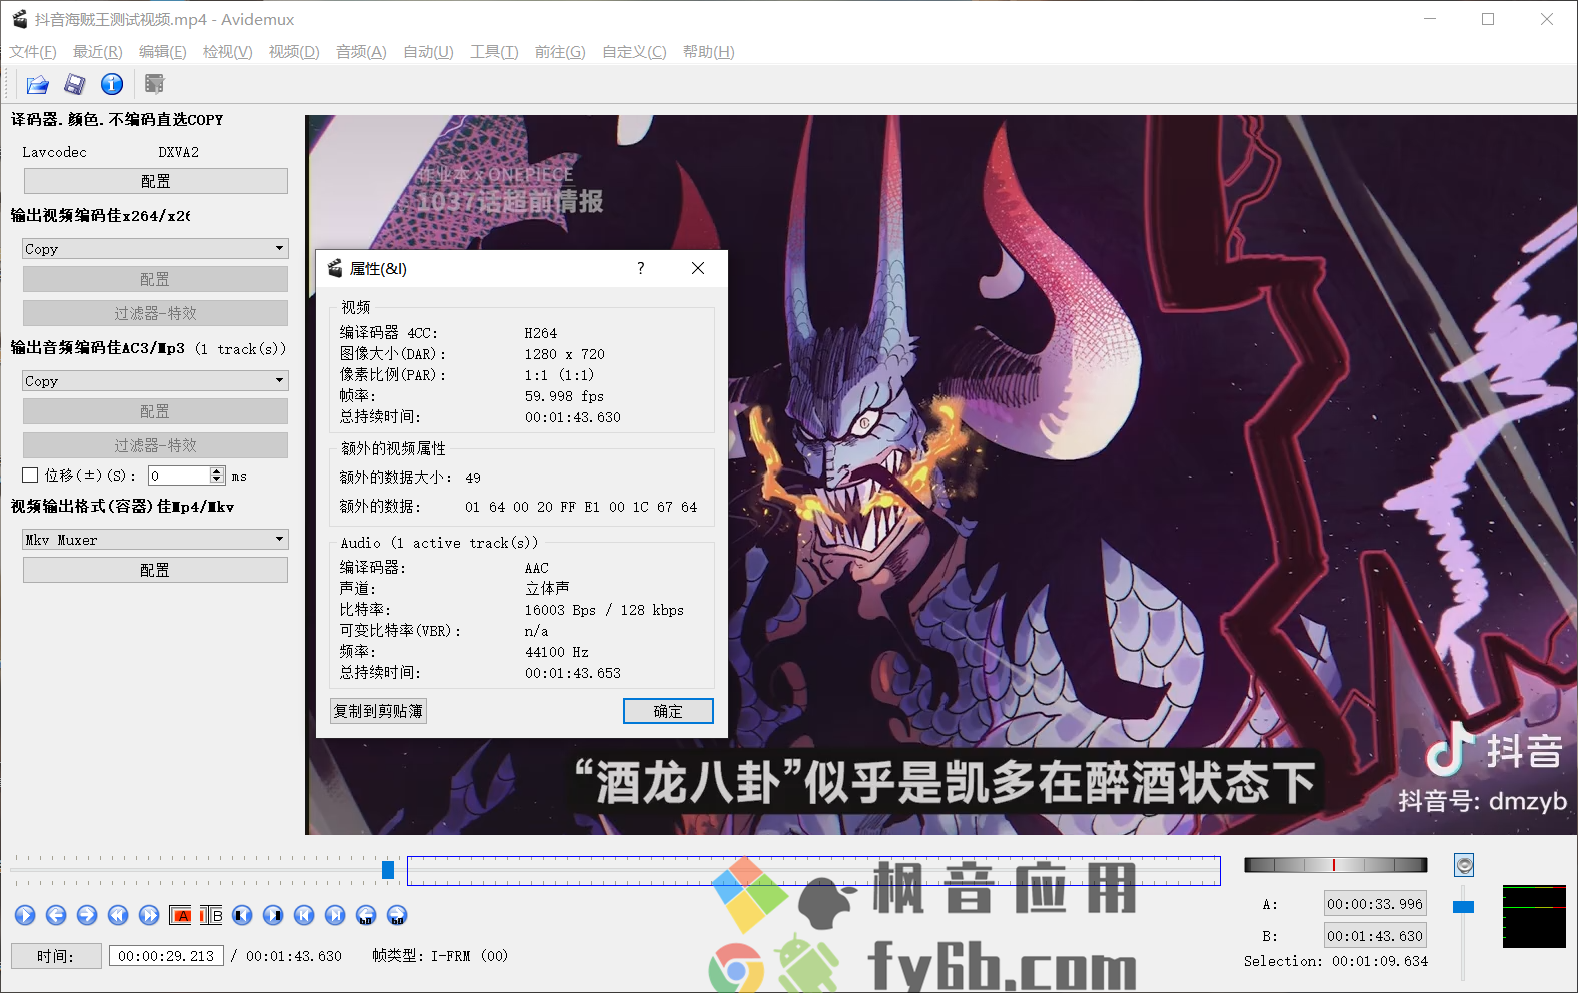Click the 帧类型: I-FRM (00) text
Image resolution: width=1578 pixels, height=993 pixels.
pos(440,956)
